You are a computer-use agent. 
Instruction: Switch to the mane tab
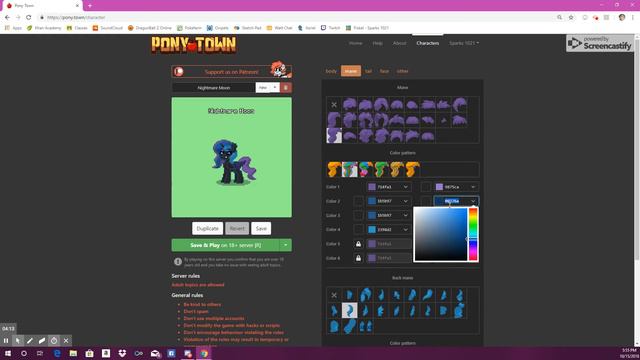[x=351, y=71]
